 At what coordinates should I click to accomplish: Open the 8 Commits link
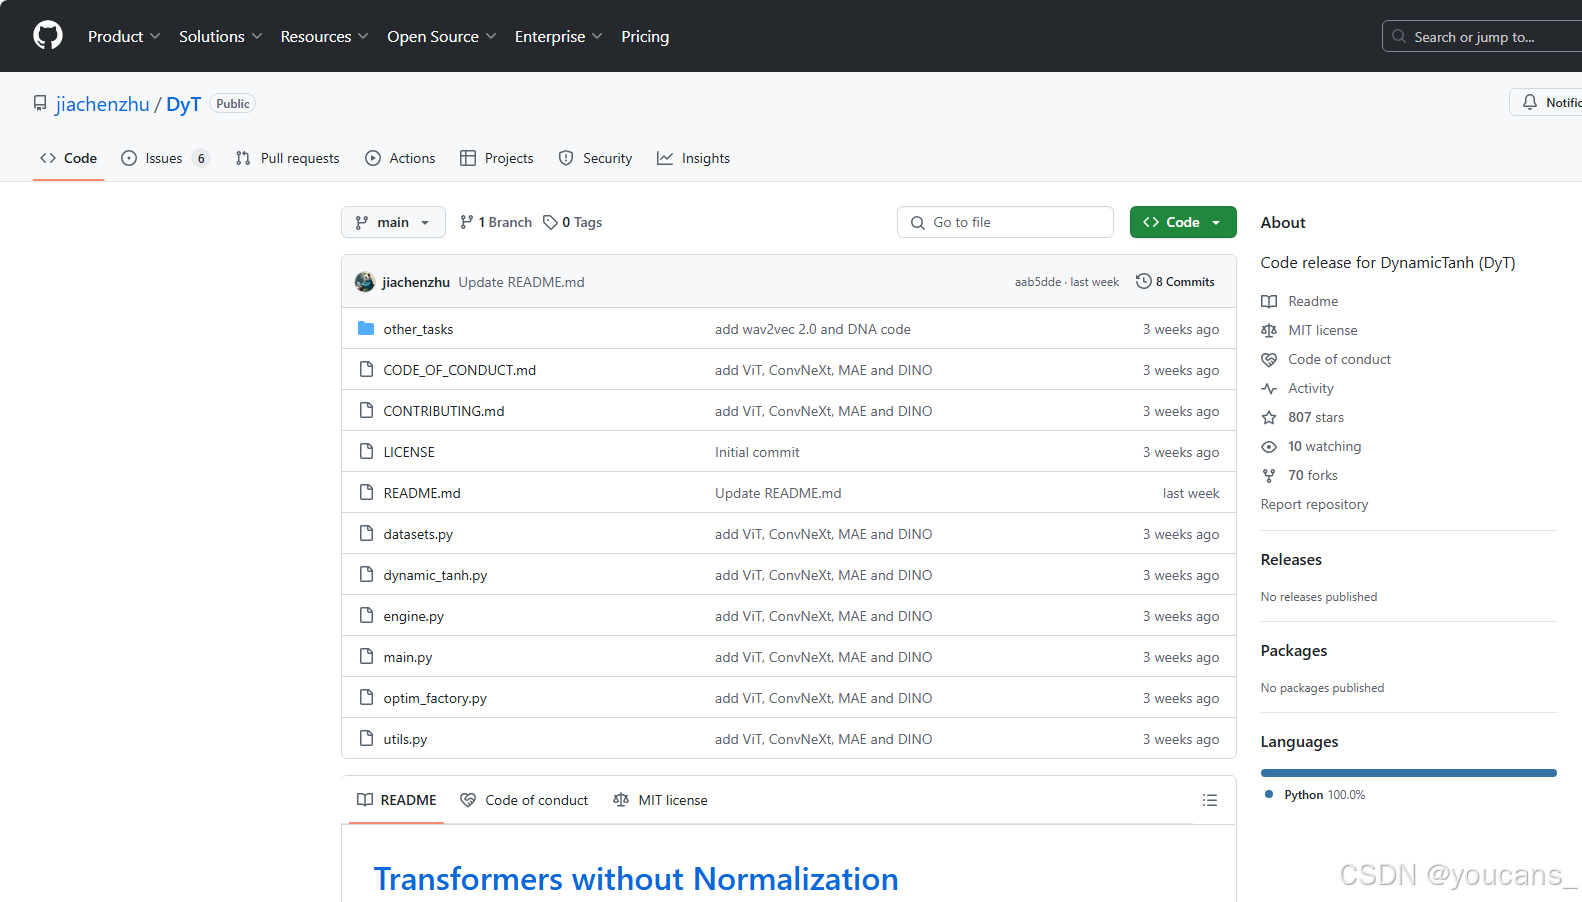point(1175,282)
